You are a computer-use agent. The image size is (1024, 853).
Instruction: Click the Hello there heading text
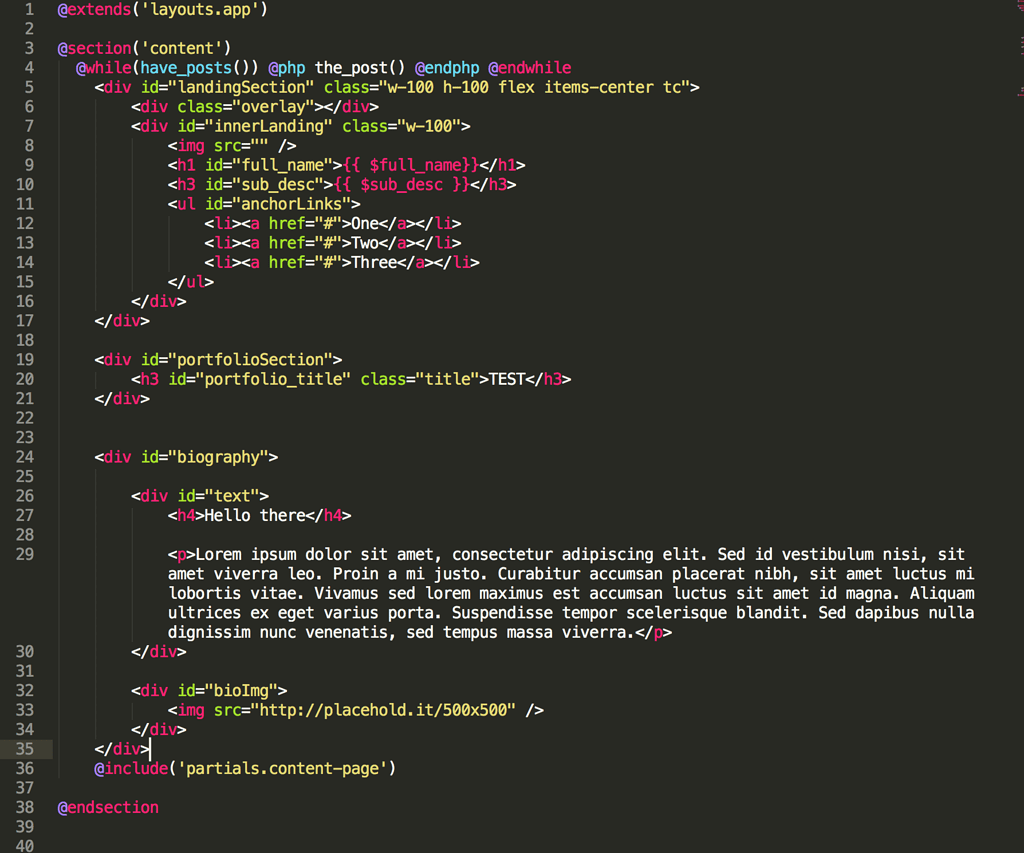pos(255,516)
